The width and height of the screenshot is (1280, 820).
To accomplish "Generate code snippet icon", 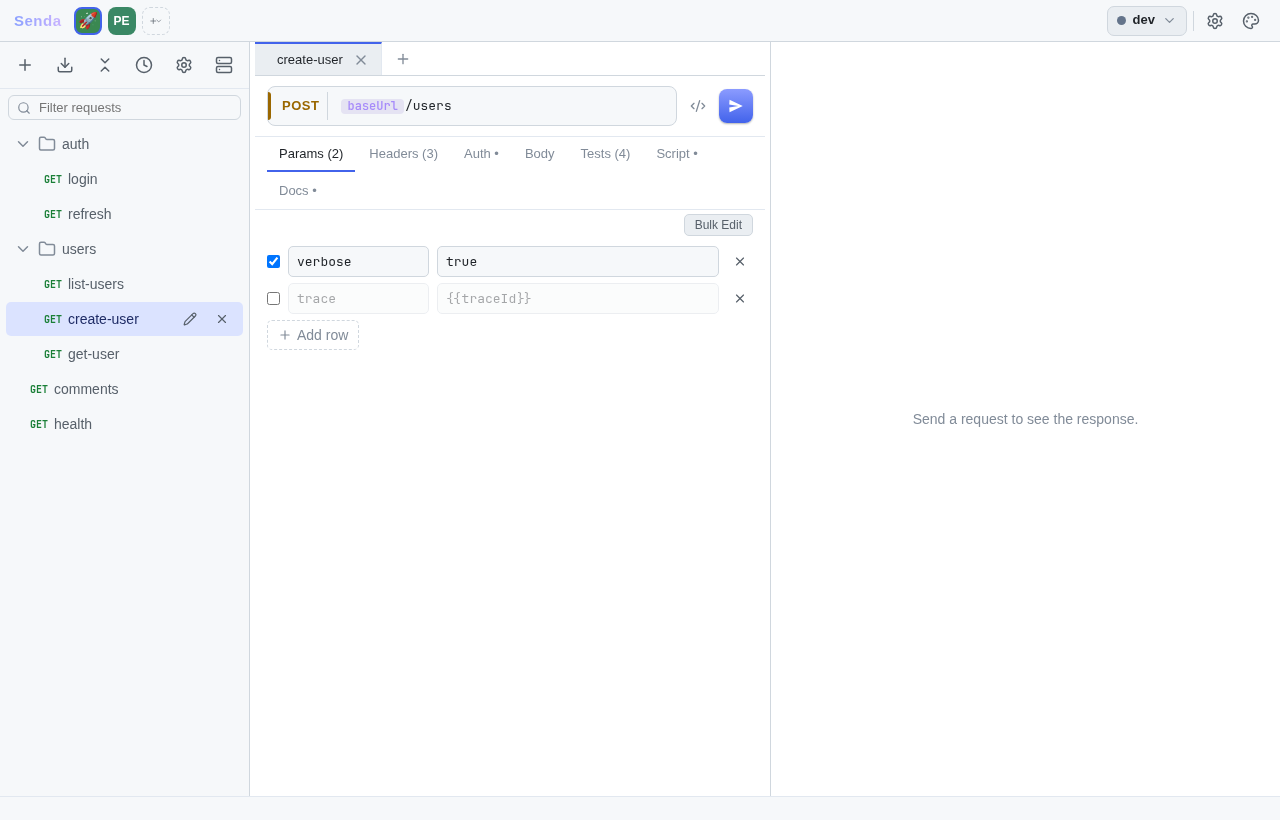I will 698,106.
